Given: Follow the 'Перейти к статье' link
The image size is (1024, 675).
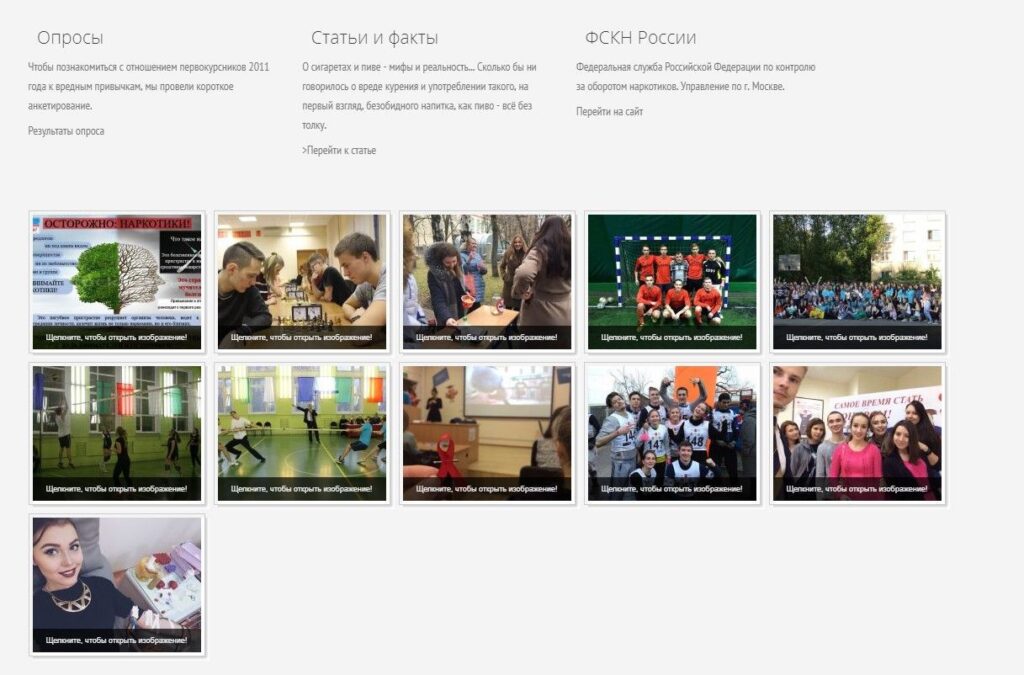Looking at the screenshot, I should (x=339, y=151).
